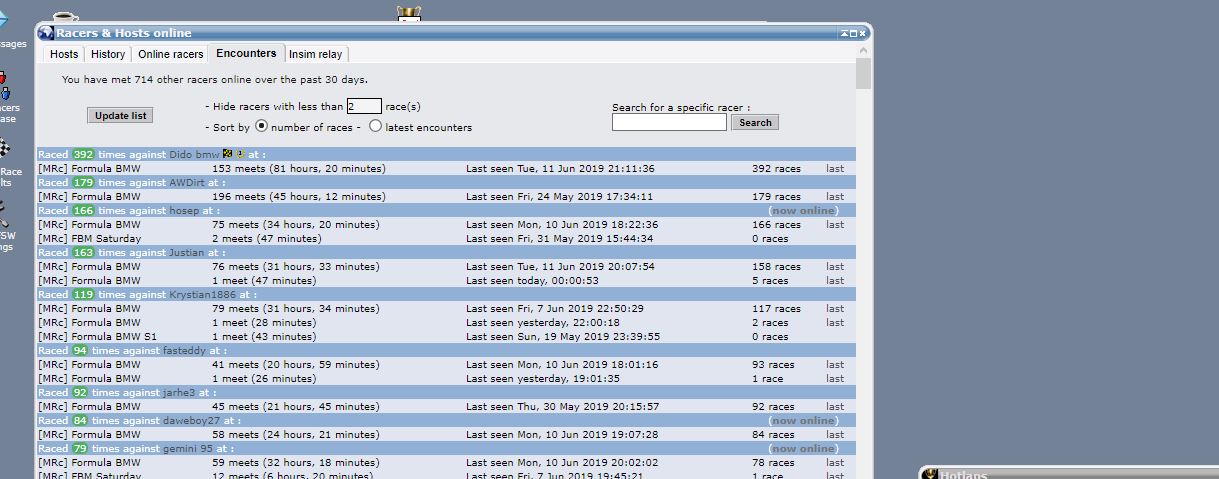Click 'last' link on the 392 races row
This screenshot has width=1219, height=479.
pyautogui.click(x=835, y=168)
